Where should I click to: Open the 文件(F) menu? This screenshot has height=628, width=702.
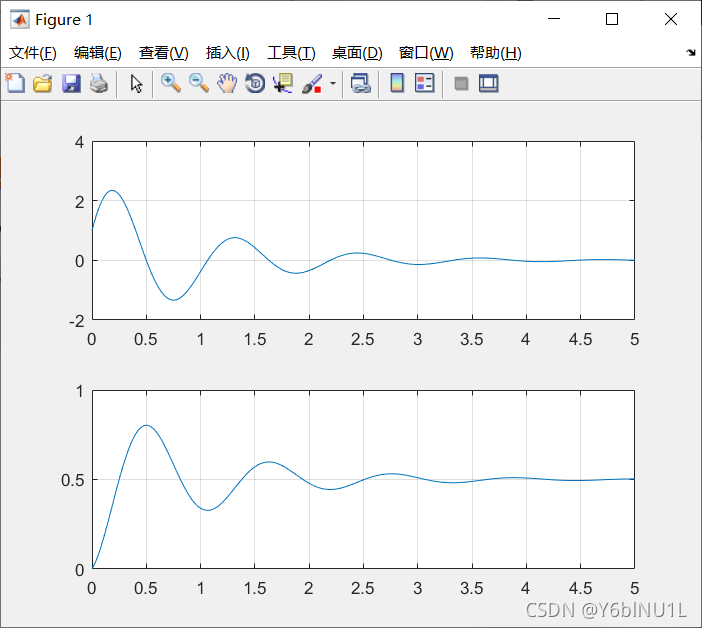(33, 53)
